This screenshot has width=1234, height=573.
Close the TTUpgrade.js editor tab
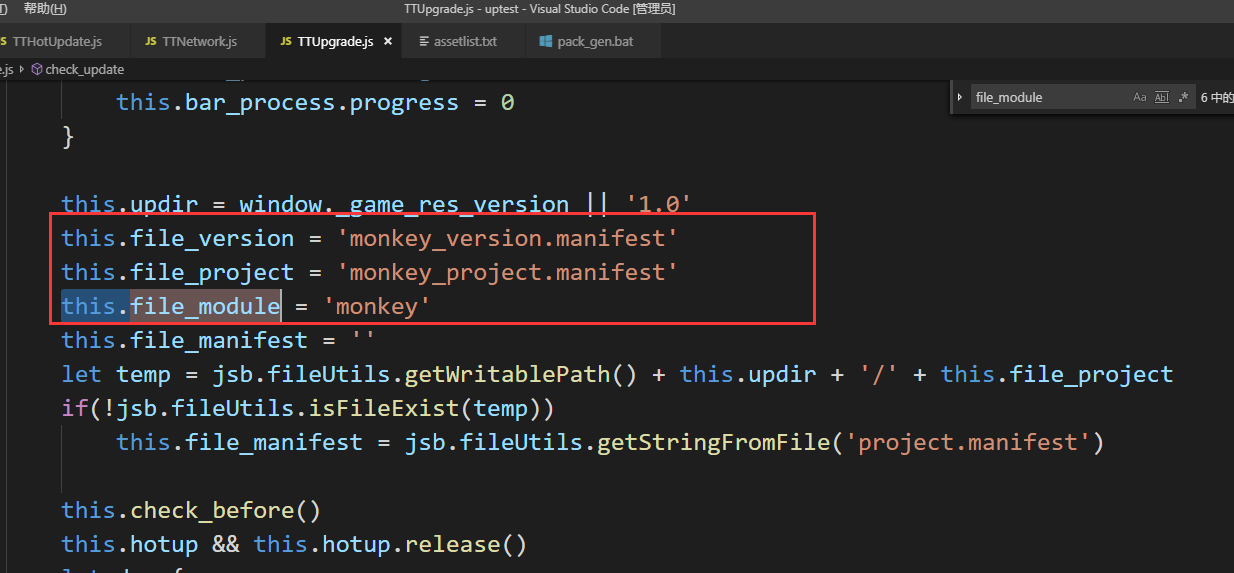388,42
